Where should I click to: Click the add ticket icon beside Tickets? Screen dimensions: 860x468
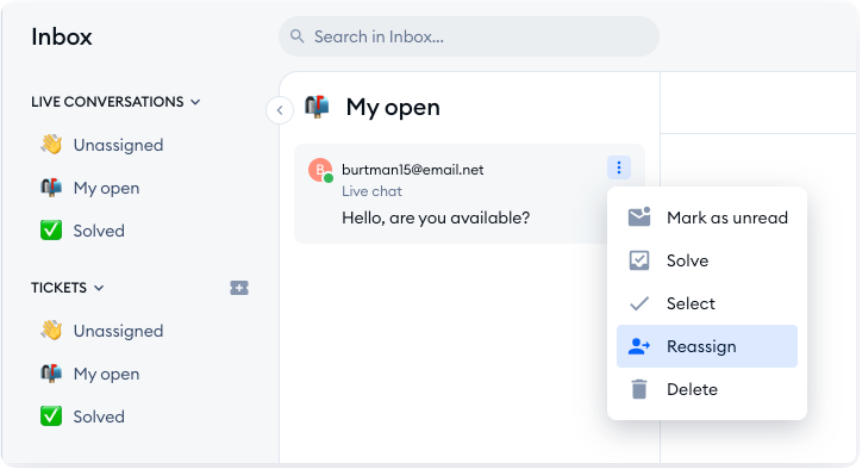(239, 288)
